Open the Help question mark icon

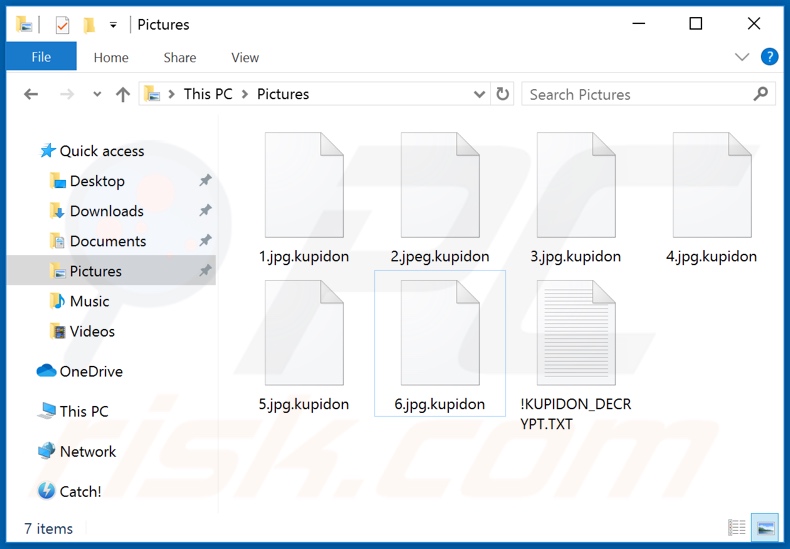tap(769, 57)
